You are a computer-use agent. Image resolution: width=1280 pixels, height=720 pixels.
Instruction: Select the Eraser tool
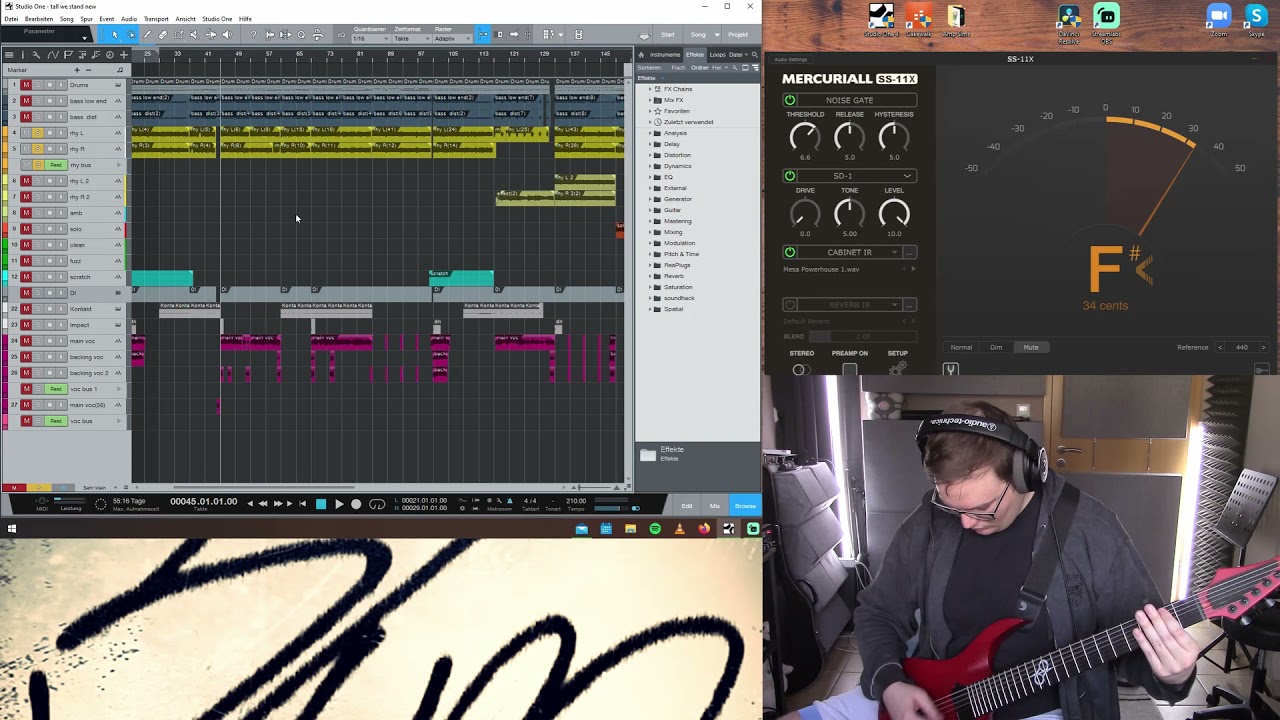pos(163,35)
